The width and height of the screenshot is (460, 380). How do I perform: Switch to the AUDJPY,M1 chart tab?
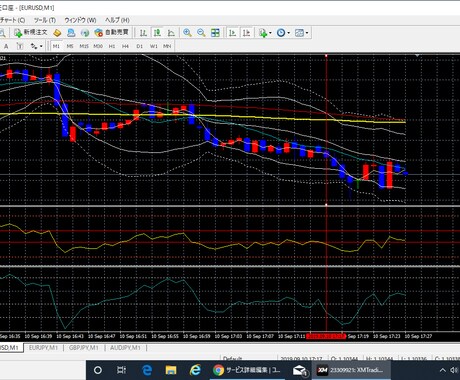tap(125, 348)
